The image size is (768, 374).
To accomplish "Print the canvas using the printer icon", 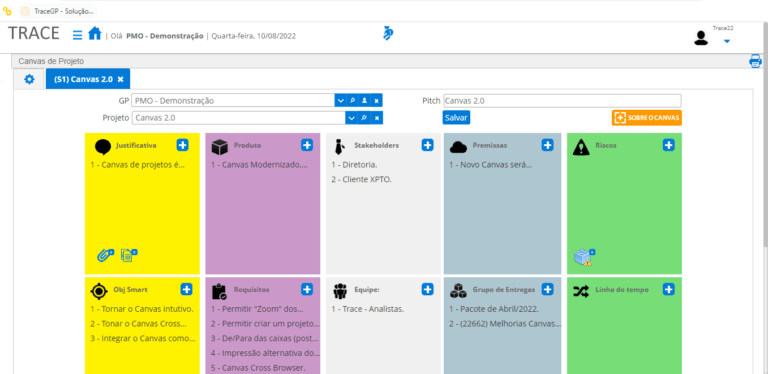I will click(755, 61).
